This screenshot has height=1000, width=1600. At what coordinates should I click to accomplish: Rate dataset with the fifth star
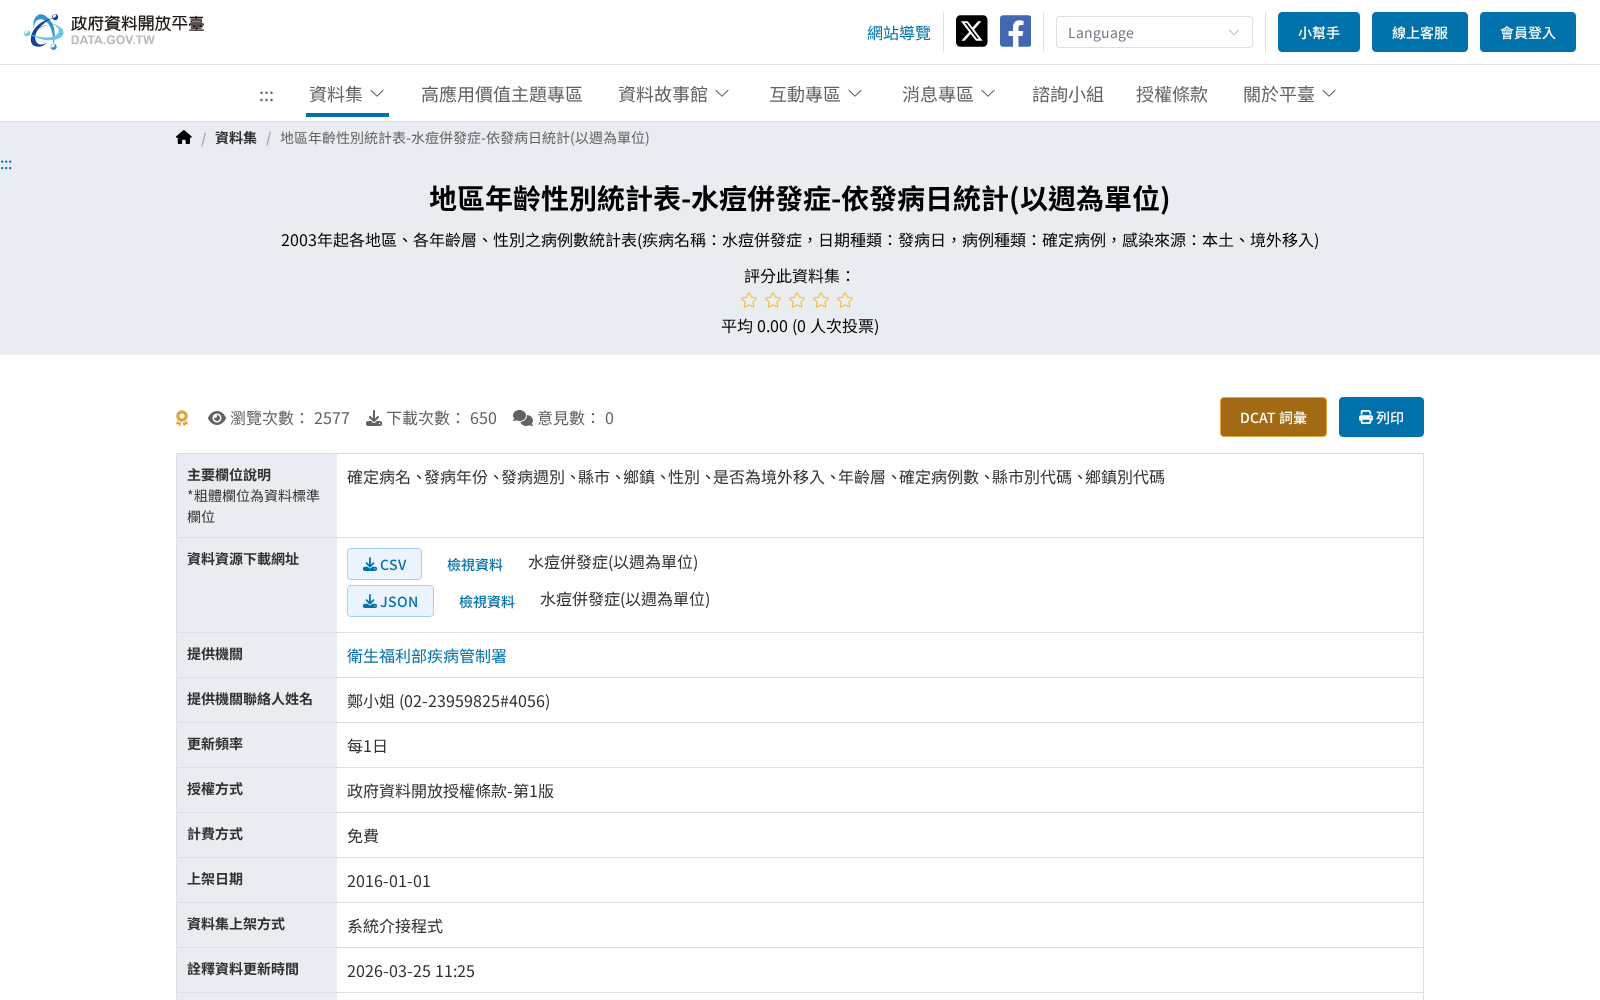coord(845,300)
